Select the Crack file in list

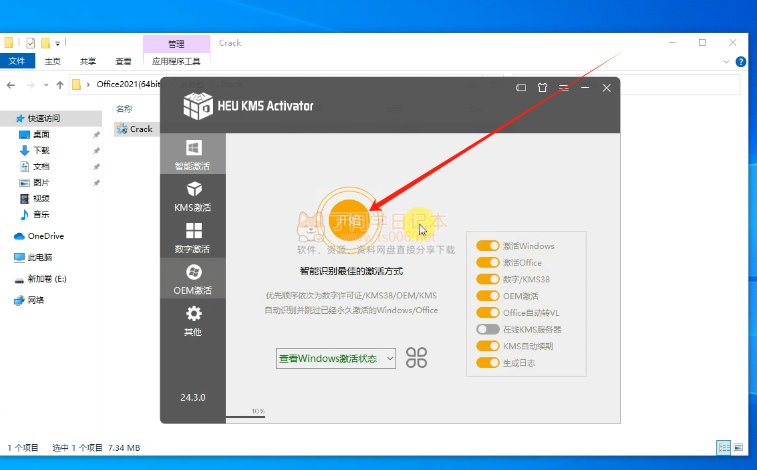(x=135, y=129)
